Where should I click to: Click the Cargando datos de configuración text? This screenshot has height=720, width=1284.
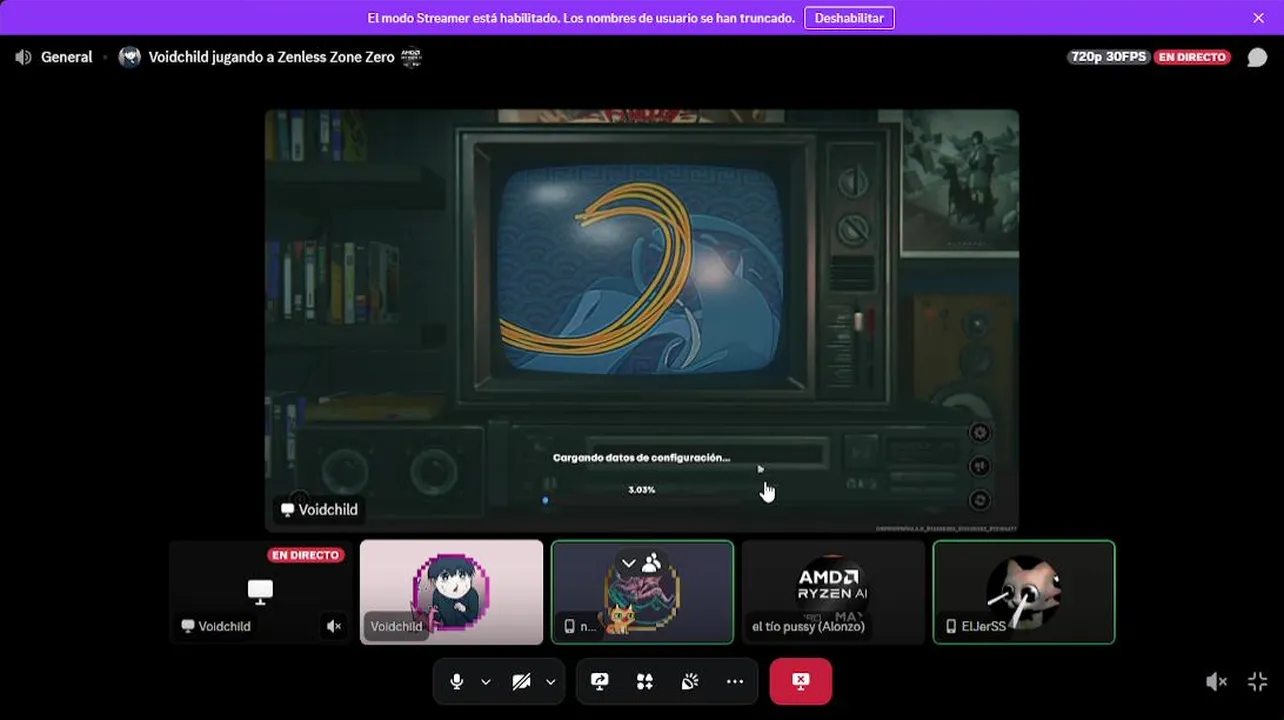point(641,457)
